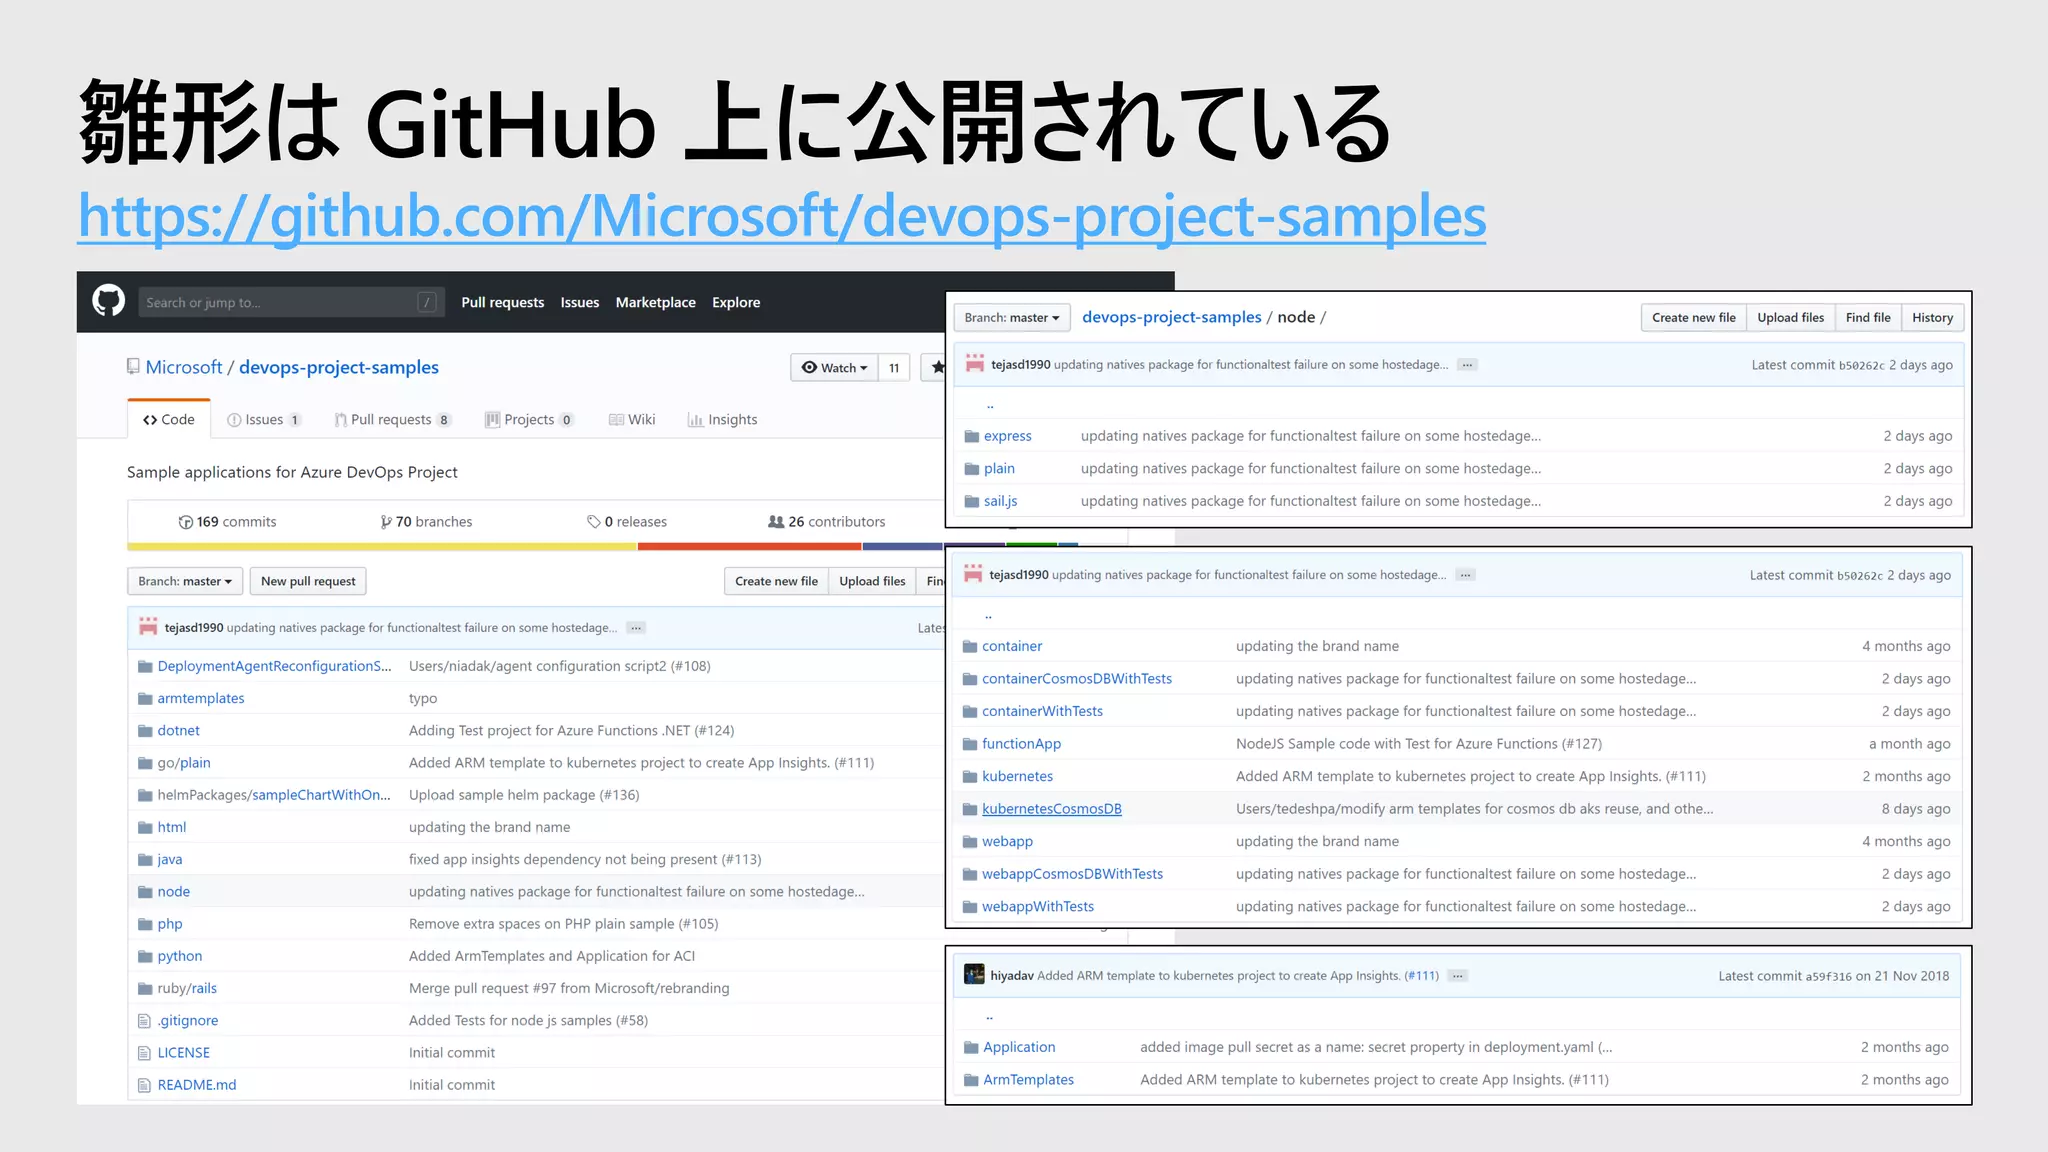Expand commit message ellipsis in root repo

point(636,628)
